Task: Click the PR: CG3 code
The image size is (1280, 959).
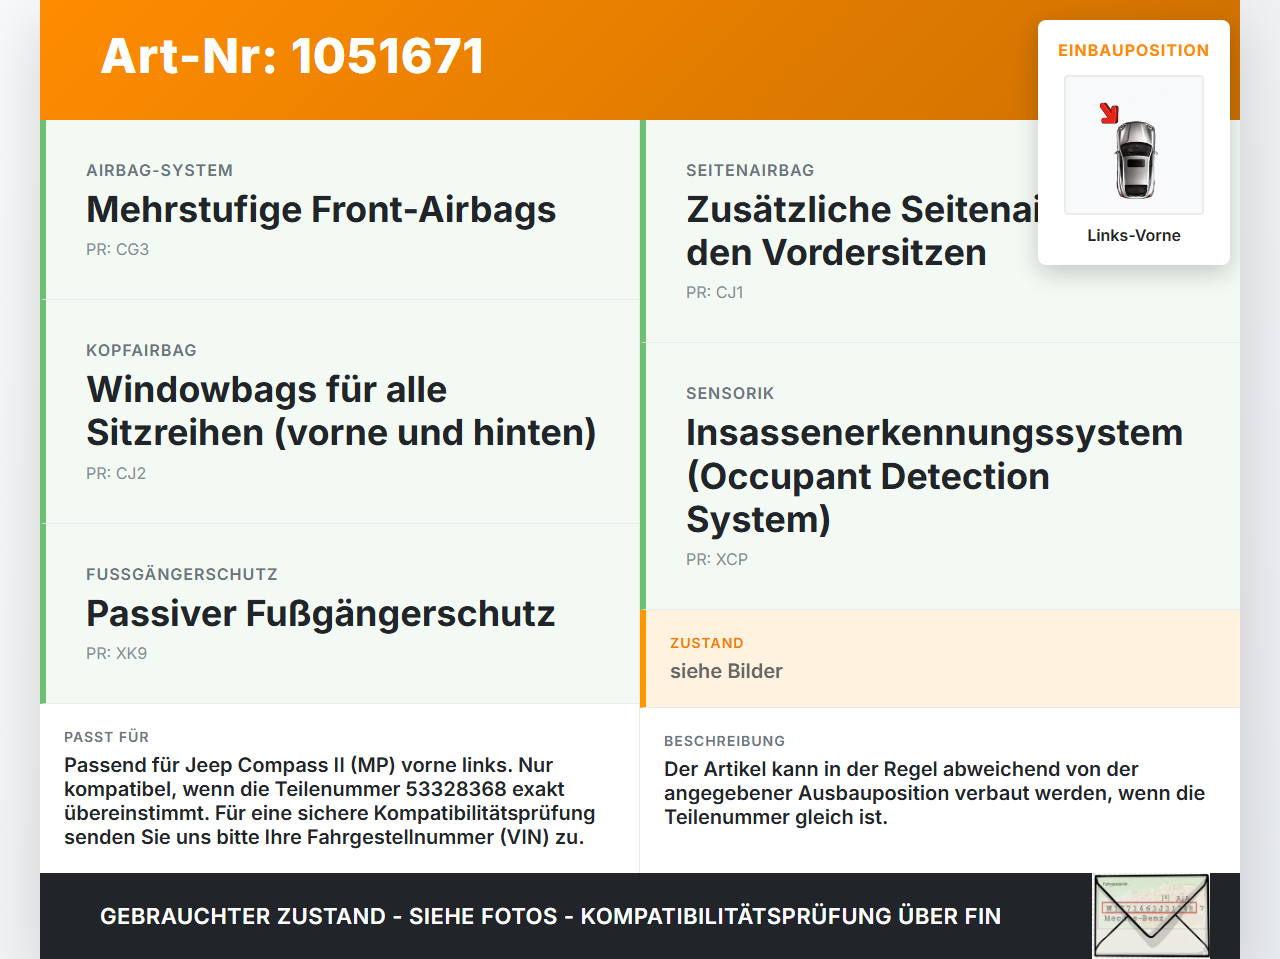Action: pyautogui.click(x=117, y=249)
